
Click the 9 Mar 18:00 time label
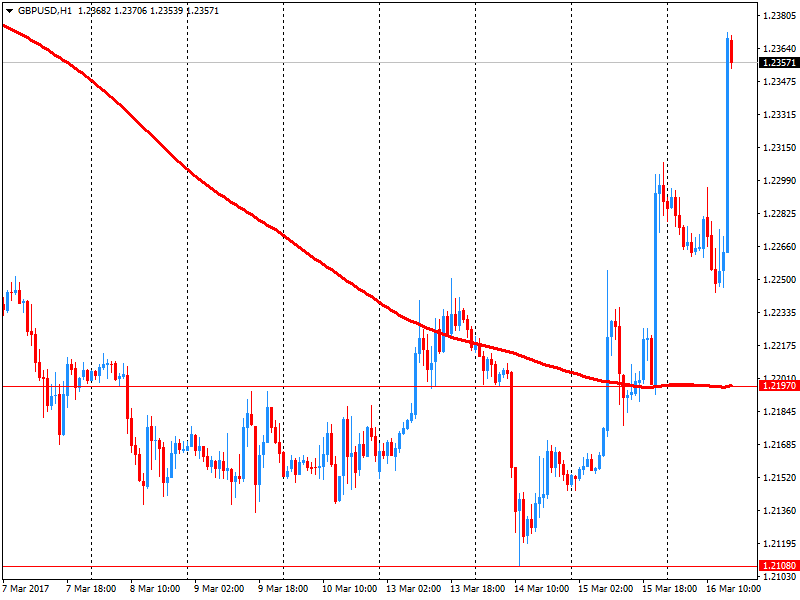coord(283,589)
